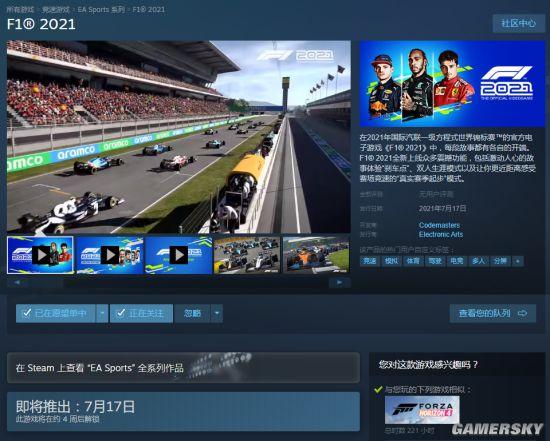The width and height of the screenshot is (550, 441).
Task: Select the 电竞 tag
Action: pos(457,261)
